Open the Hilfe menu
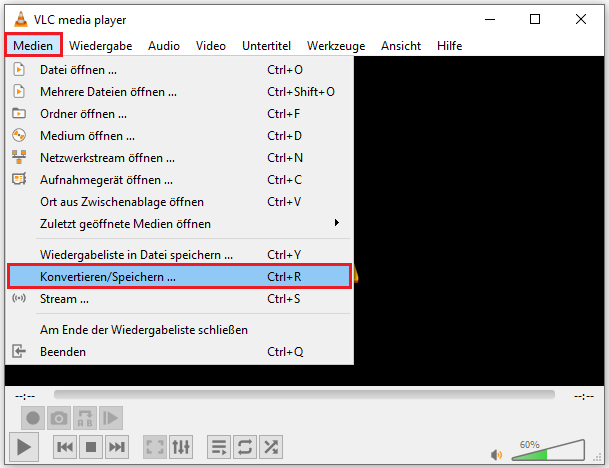Screen dimensions: 609x468 click(449, 46)
